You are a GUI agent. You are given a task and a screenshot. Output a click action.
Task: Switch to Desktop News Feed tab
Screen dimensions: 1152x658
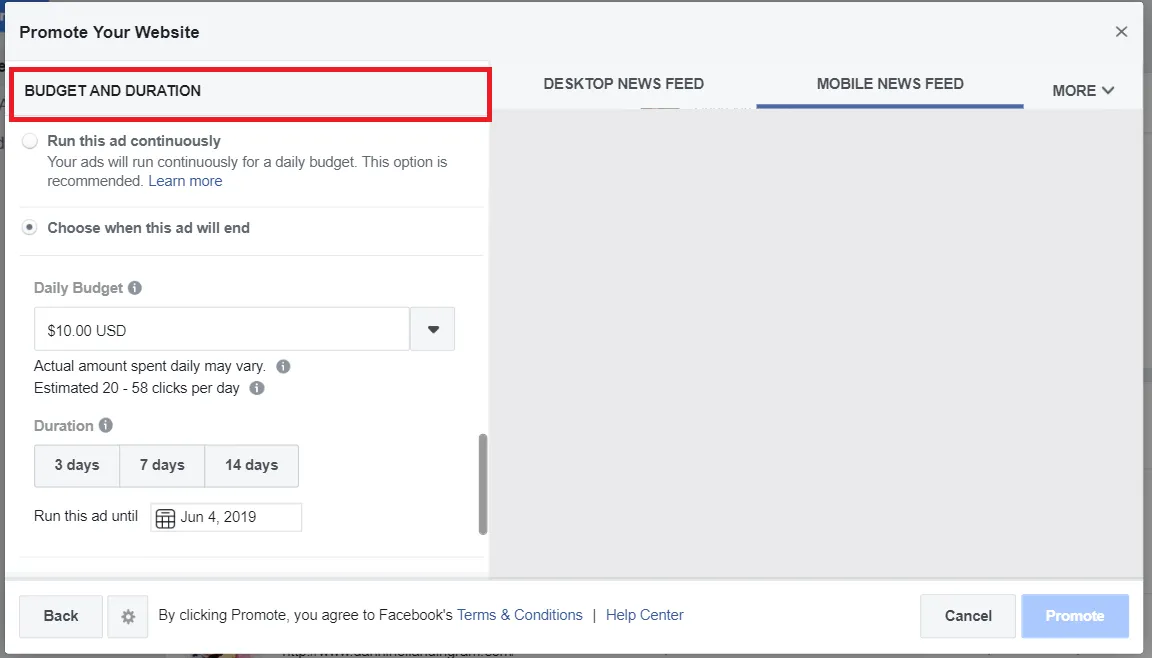tap(623, 84)
